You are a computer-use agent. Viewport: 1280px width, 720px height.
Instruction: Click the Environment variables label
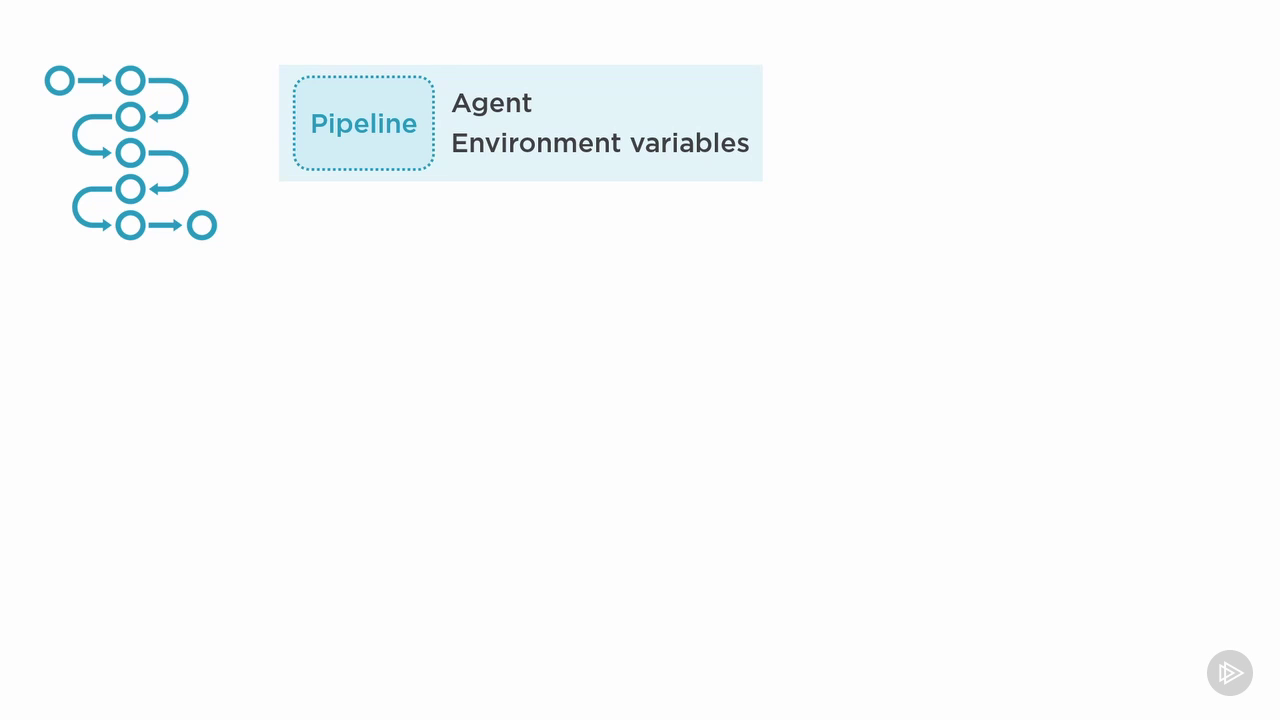(x=600, y=143)
